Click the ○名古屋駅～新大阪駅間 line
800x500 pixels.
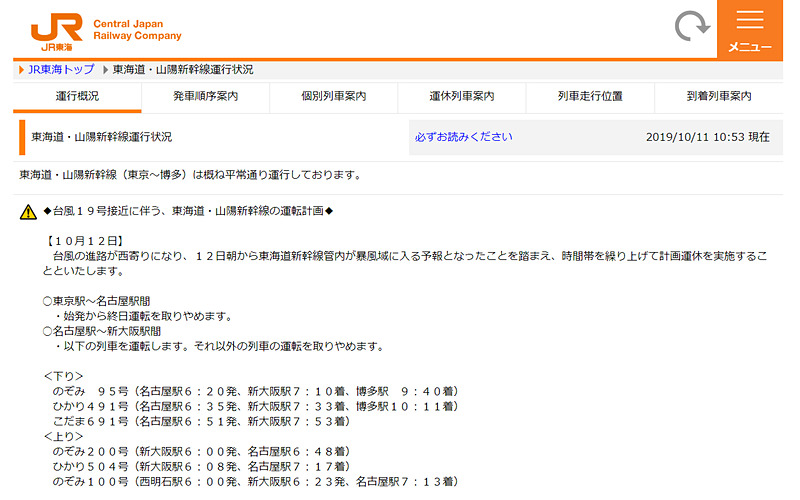(102, 331)
